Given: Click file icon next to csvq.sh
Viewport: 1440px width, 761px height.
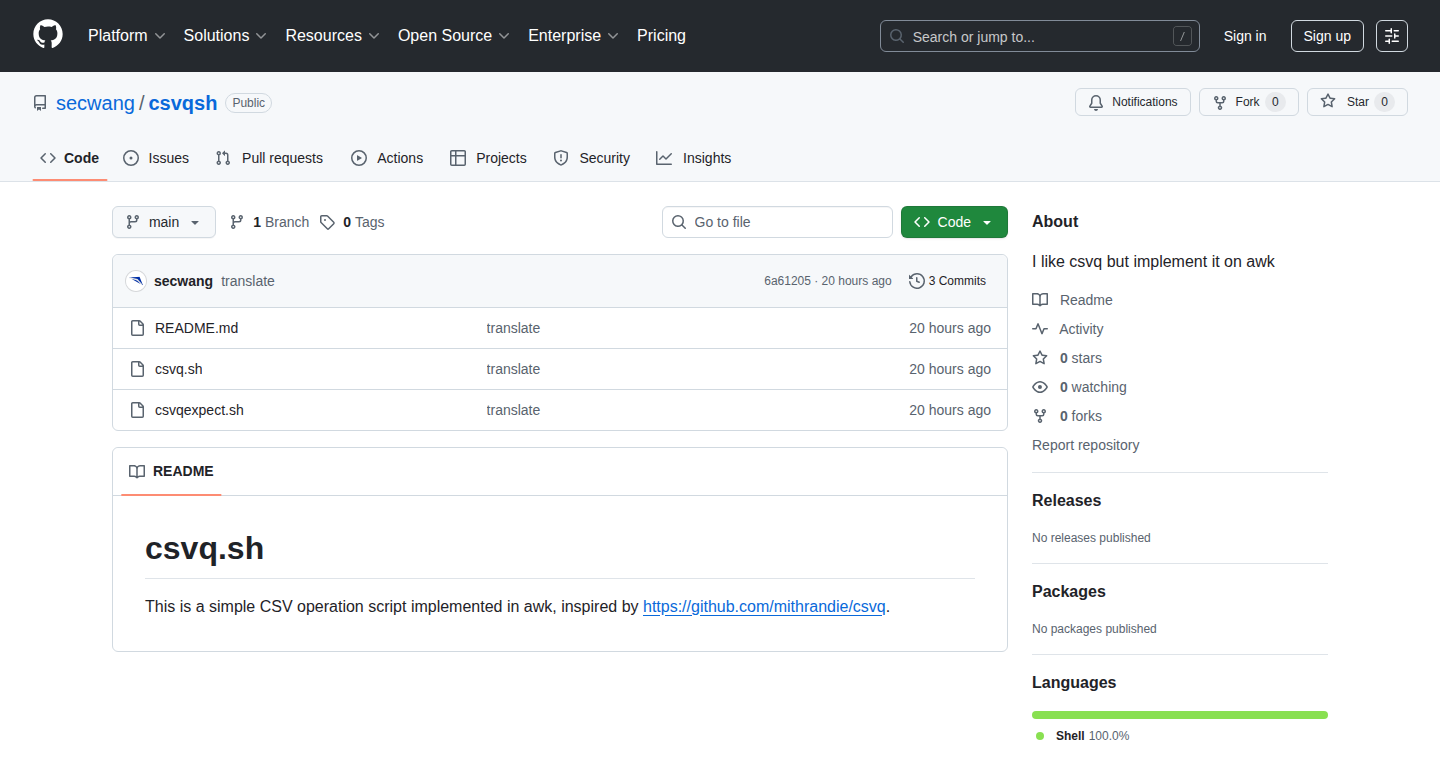Looking at the screenshot, I should click(x=138, y=369).
